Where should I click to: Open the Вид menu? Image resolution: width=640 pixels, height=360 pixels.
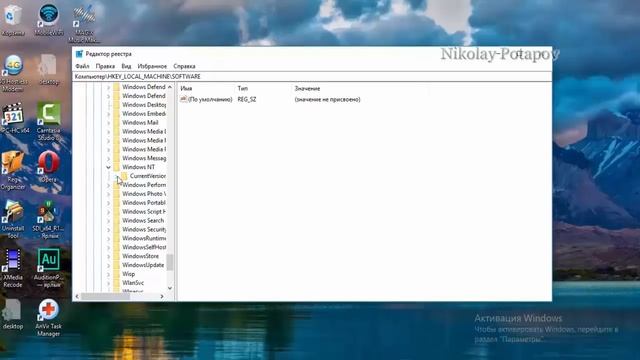point(127,66)
